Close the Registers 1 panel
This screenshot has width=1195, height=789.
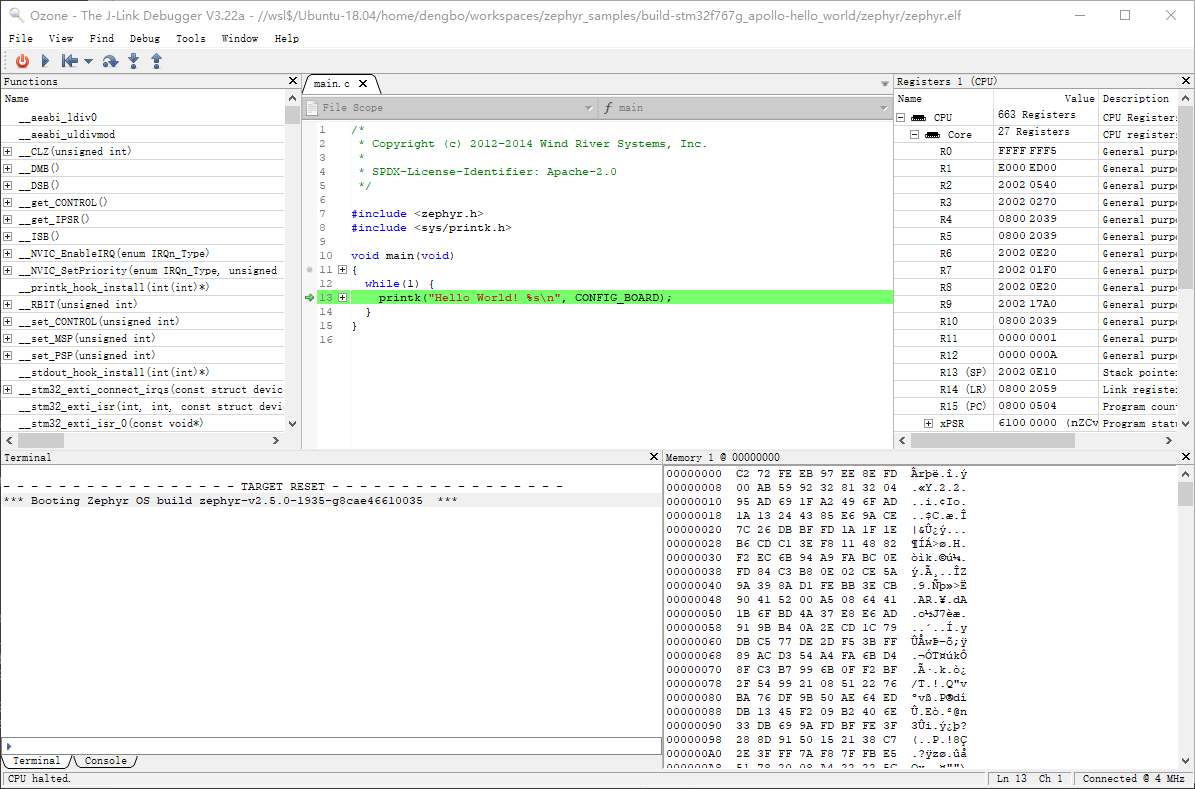(x=1186, y=81)
